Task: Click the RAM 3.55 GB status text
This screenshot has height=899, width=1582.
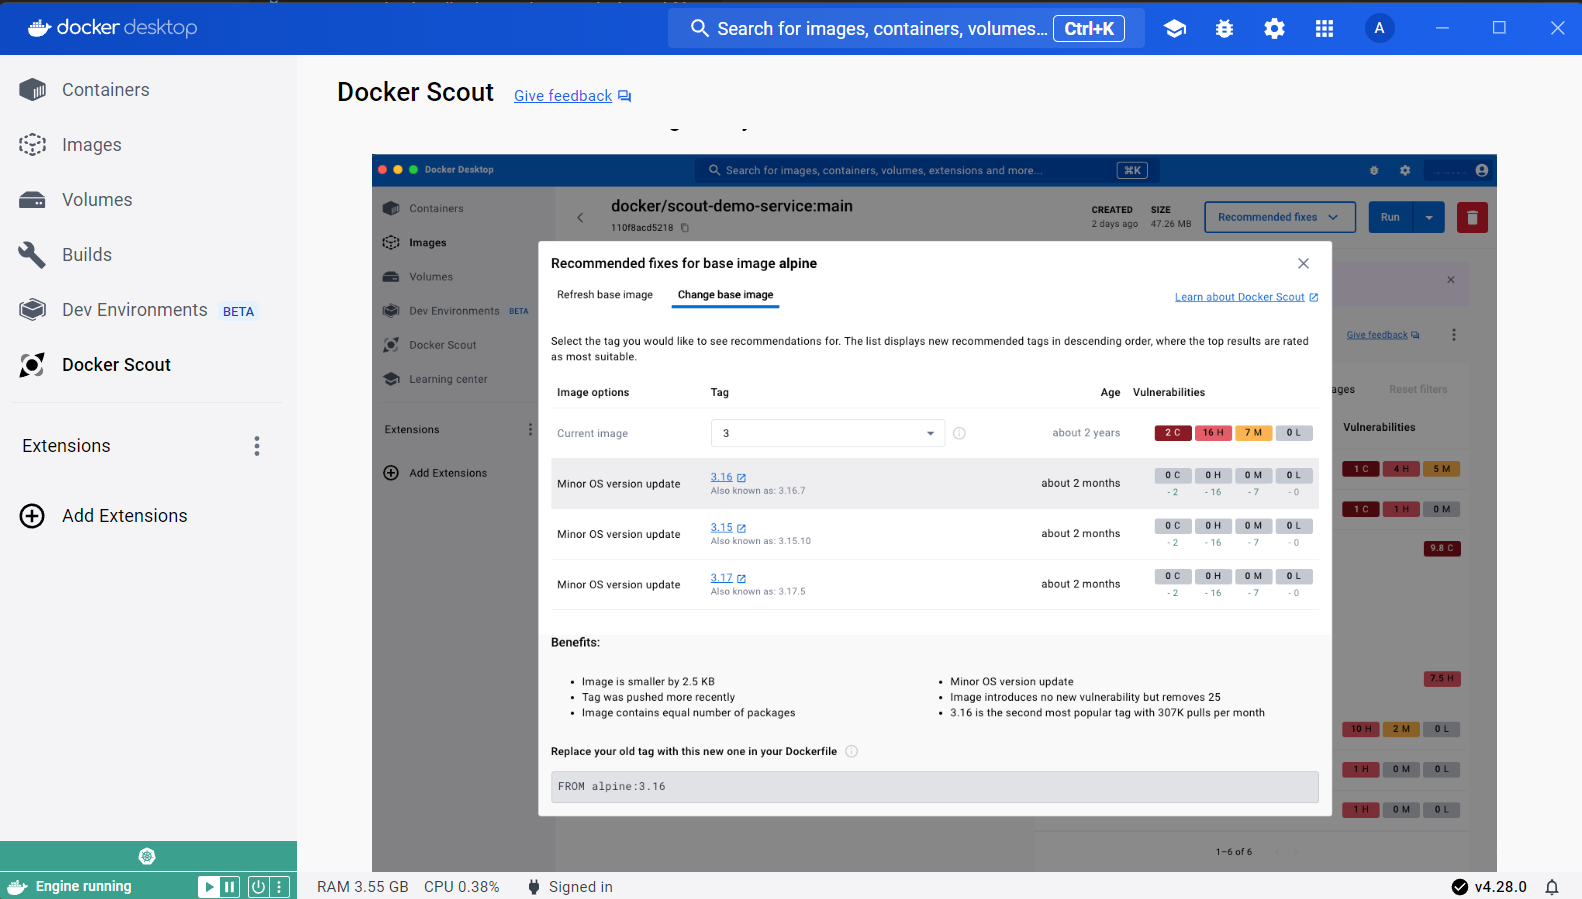Action: (x=363, y=887)
